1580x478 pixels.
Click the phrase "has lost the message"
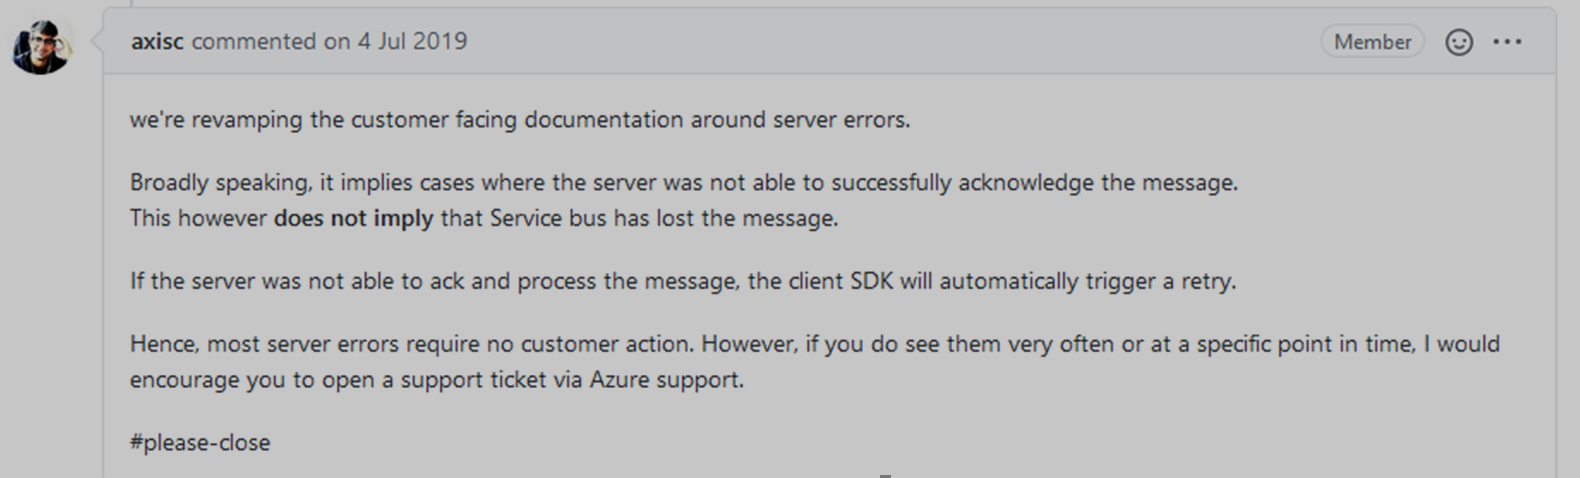725,218
